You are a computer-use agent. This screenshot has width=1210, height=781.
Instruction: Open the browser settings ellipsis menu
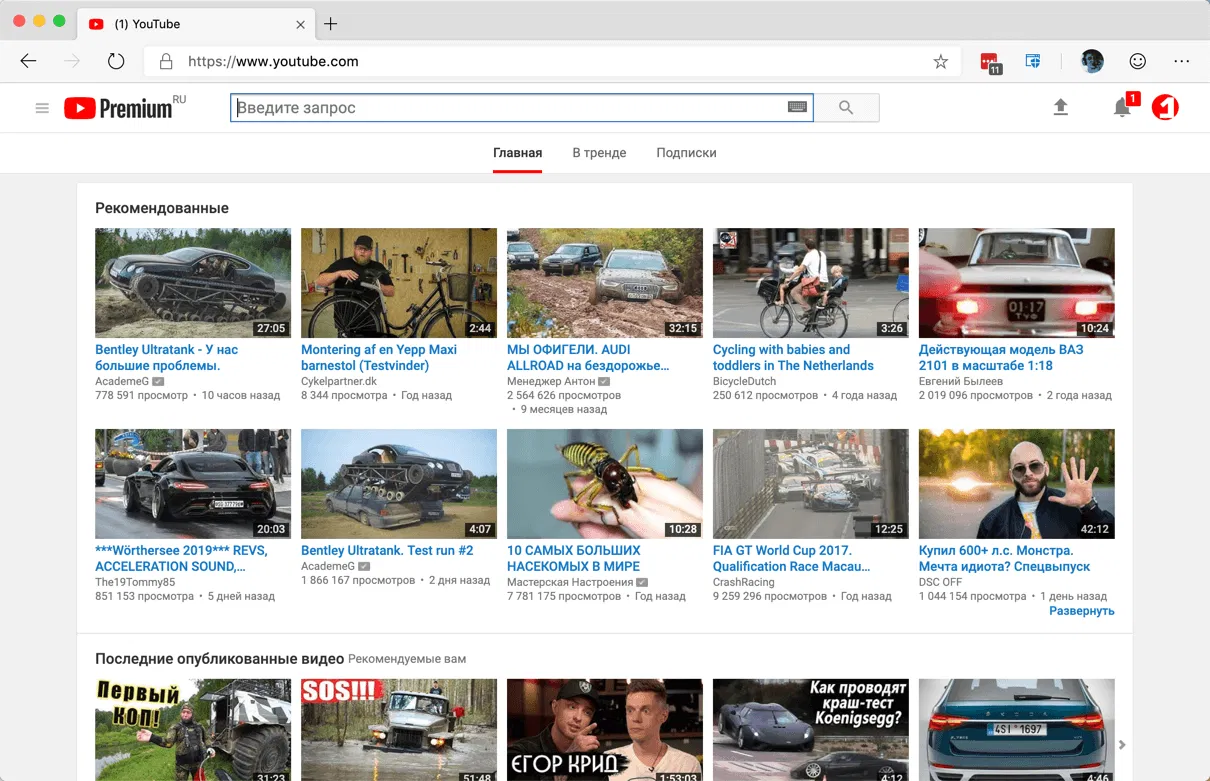point(1182,61)
